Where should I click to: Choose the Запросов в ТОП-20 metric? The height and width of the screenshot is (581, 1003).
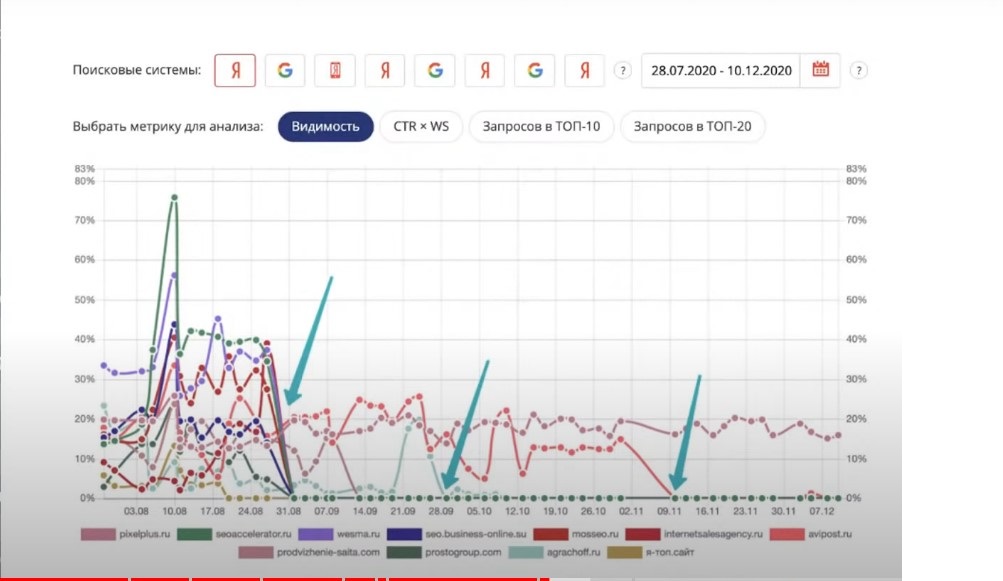point(693,127)
